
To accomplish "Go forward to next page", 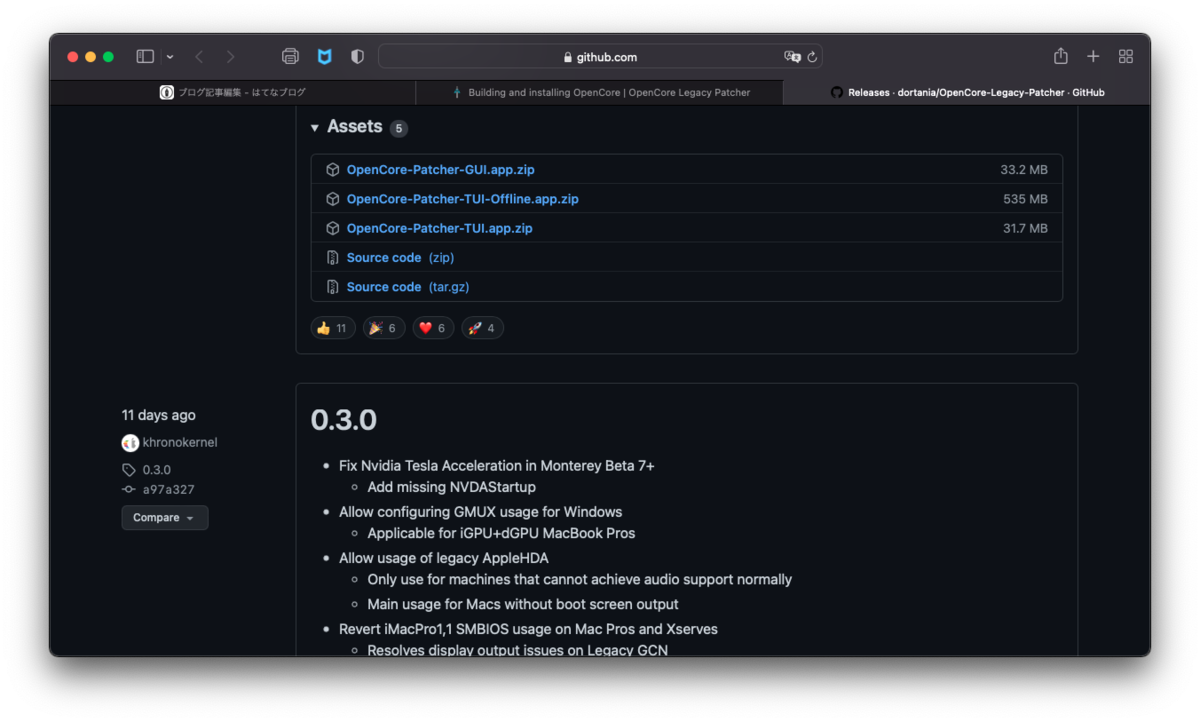I will (231, 57).
